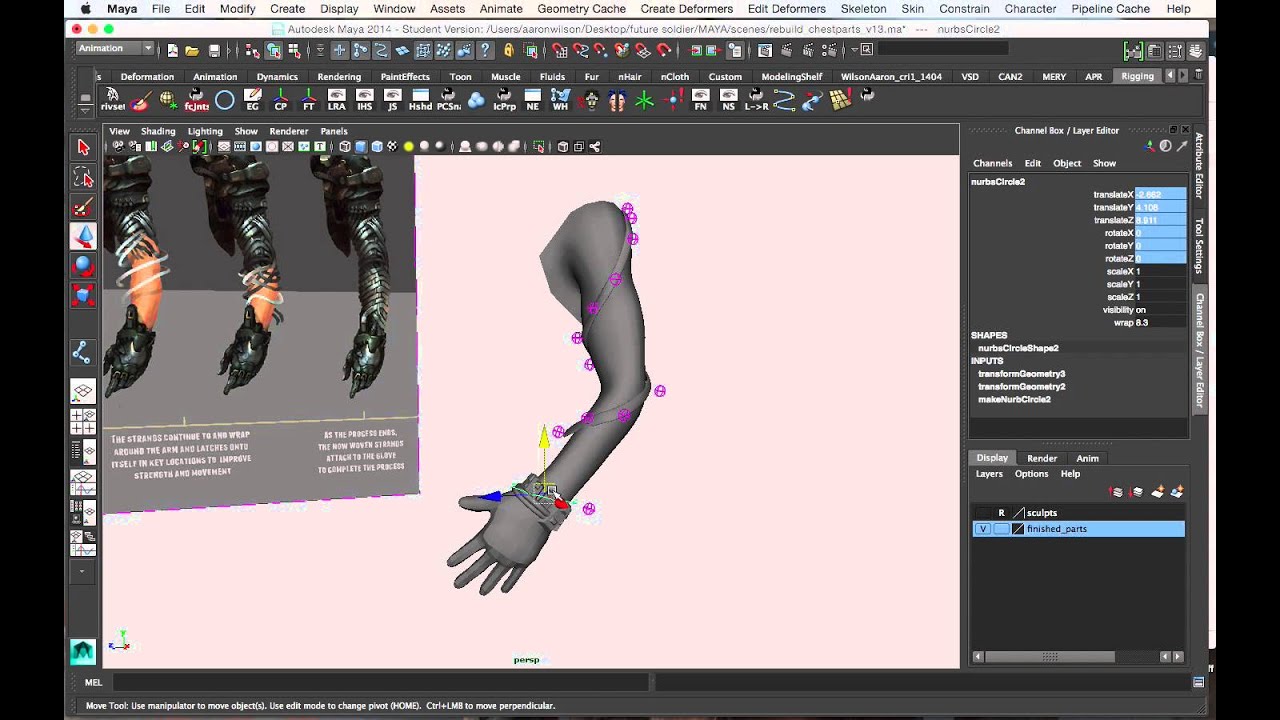Select the arrow Select tool in toolbox
This screenshot has height=720, width=1280.
(83, 147)
